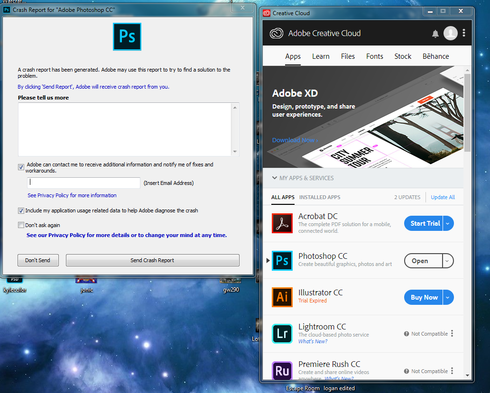Screen dimensions: 490x393
Task: Enable the Don't ask again checkbox
Action: click(21, 225)
